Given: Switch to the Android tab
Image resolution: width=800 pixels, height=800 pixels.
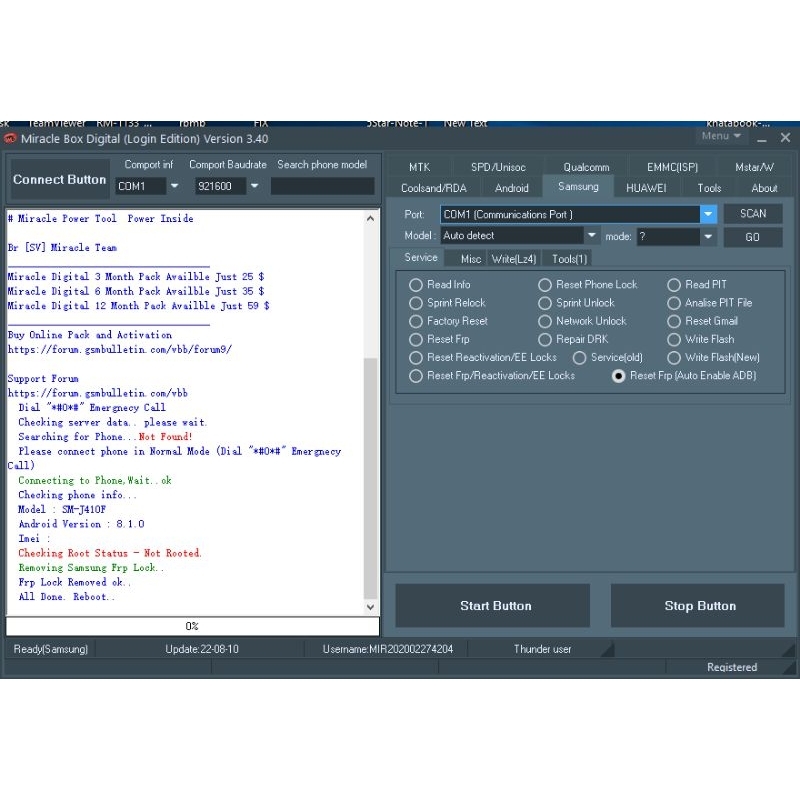Looking at the screenshot, I should pos(511,188).
